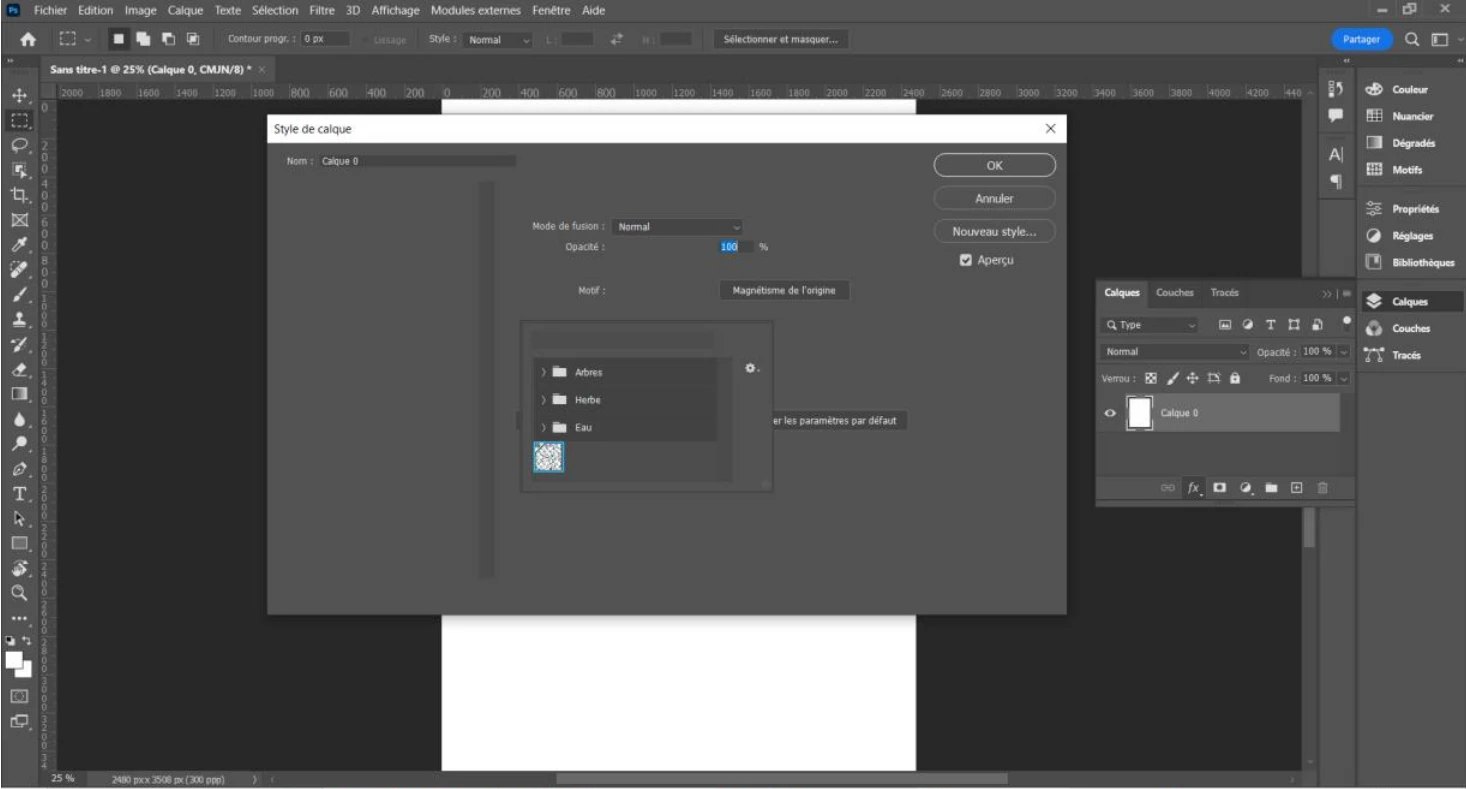
Task: Click Magnétisme de l'origine button
Action: tap(784, 290)
